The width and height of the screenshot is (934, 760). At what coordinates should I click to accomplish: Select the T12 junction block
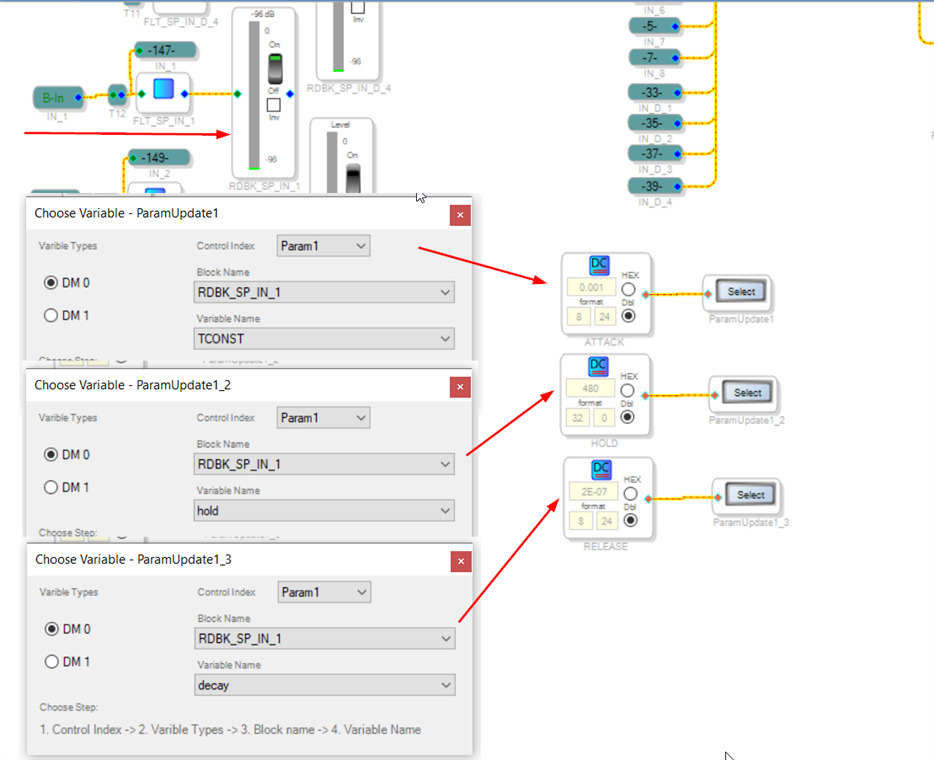pos(117,94)
